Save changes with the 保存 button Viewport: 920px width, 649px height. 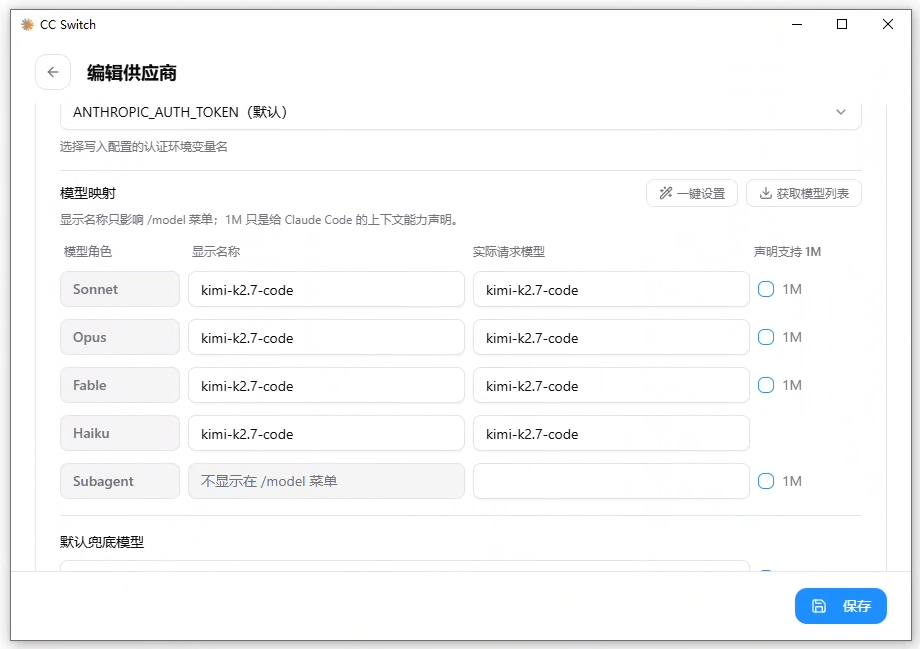point(840,606)
